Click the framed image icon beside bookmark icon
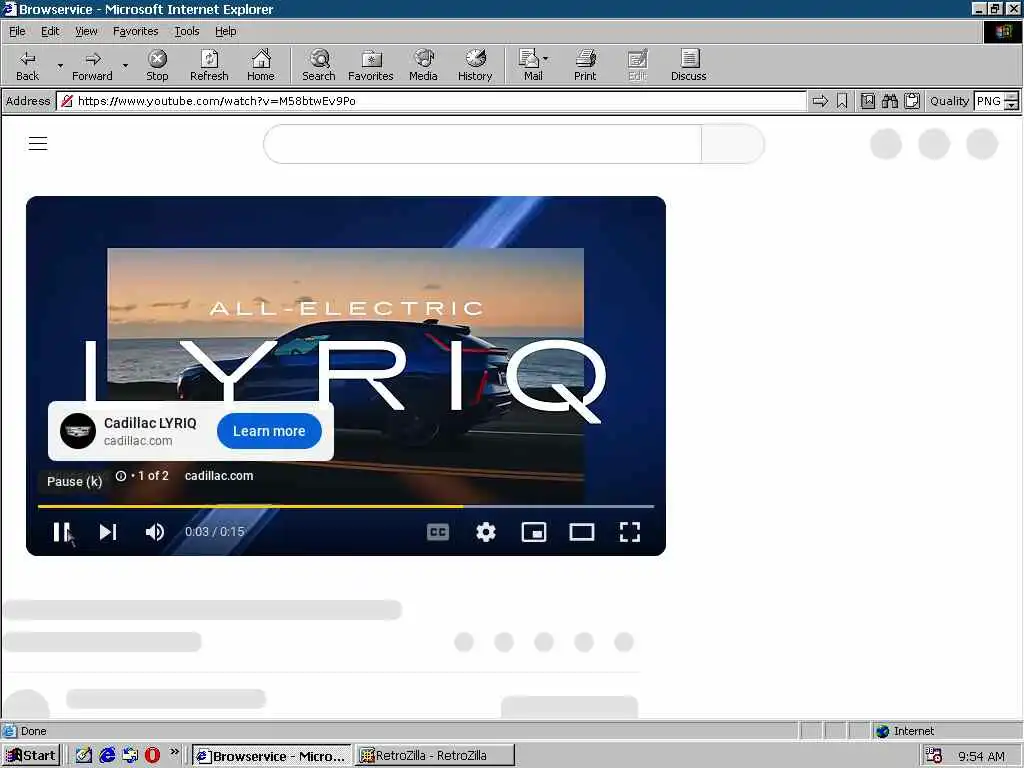 (x=867, y=101)
